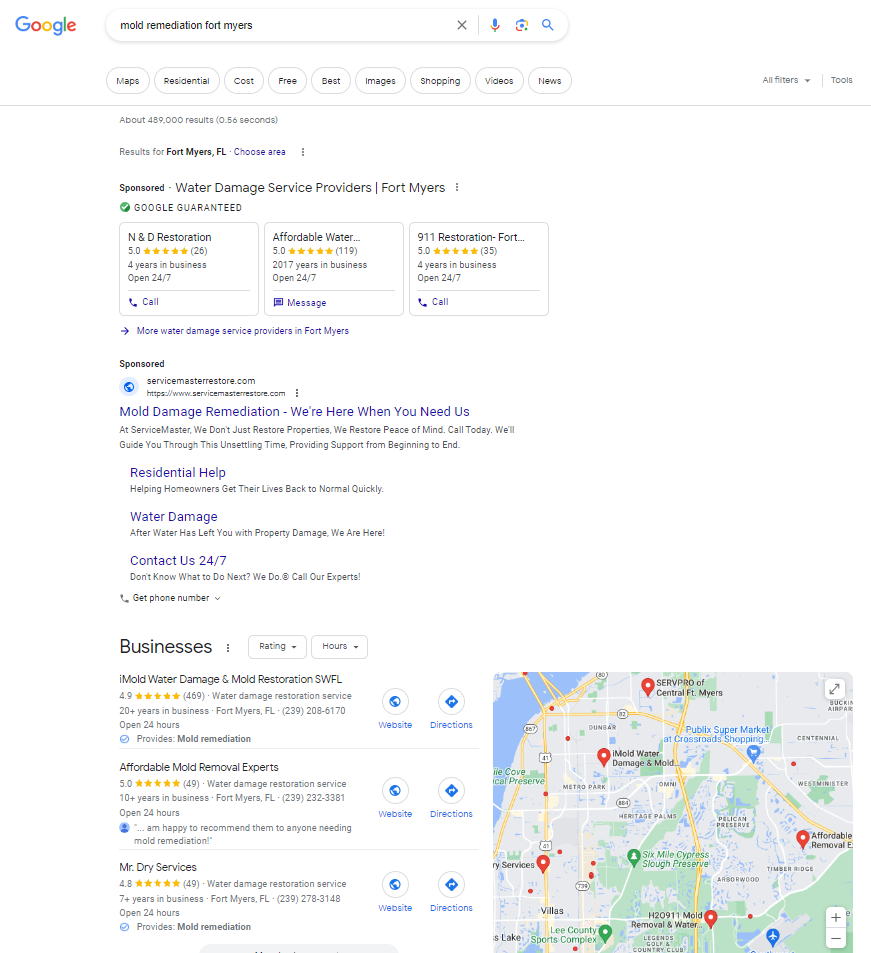The height and width of the screenshot is (953, 871).
Task: Select the Best filter chip
Action: (331, 81)
